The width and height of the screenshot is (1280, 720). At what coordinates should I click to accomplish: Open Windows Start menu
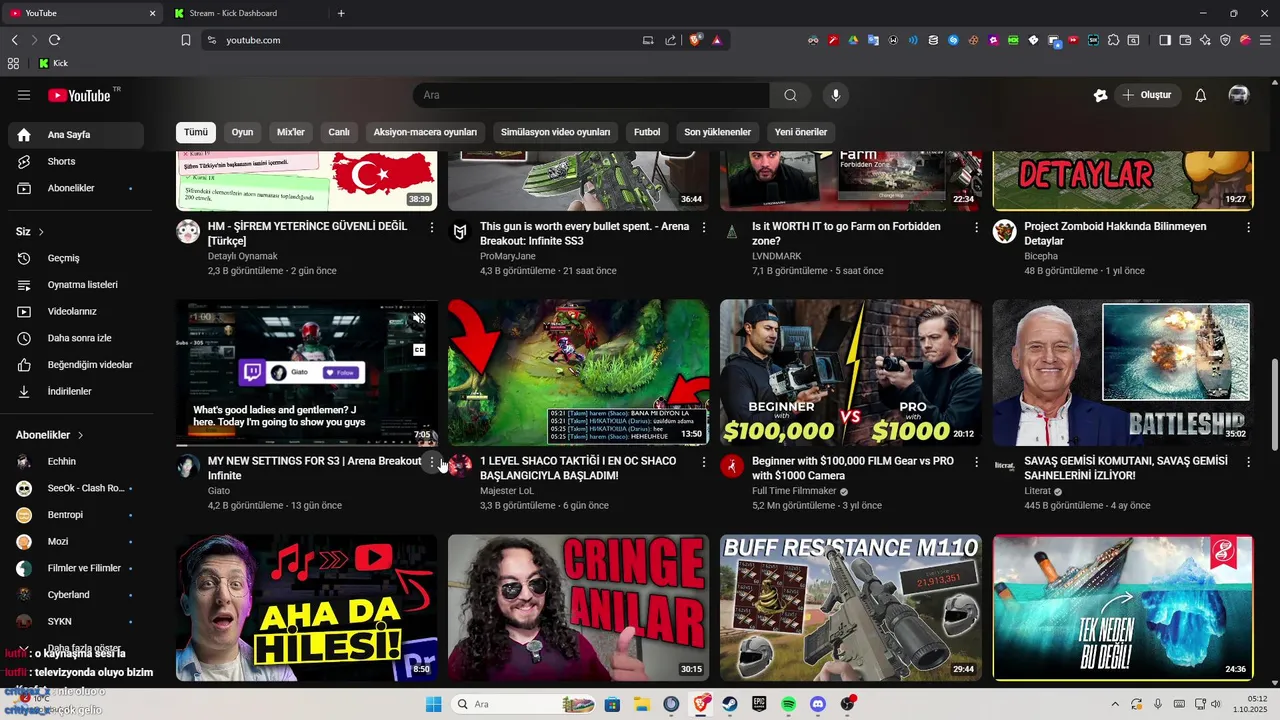click(x=433, y=704)
